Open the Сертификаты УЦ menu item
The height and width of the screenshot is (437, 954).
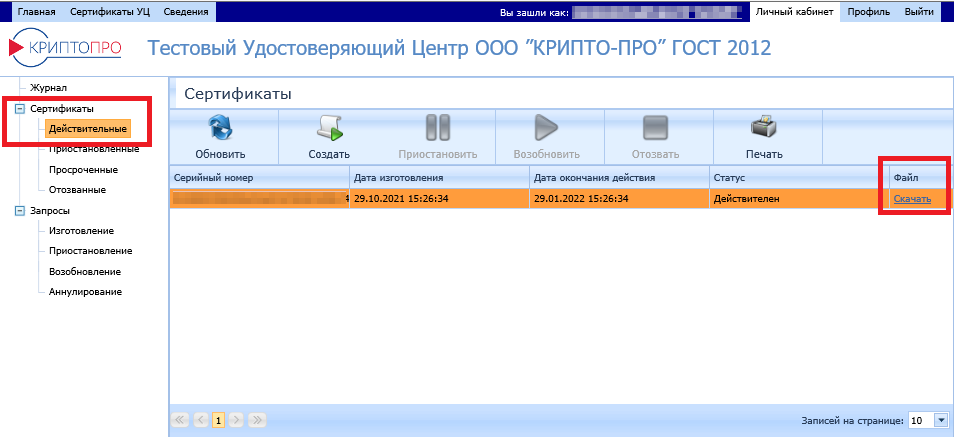[110, 12]
